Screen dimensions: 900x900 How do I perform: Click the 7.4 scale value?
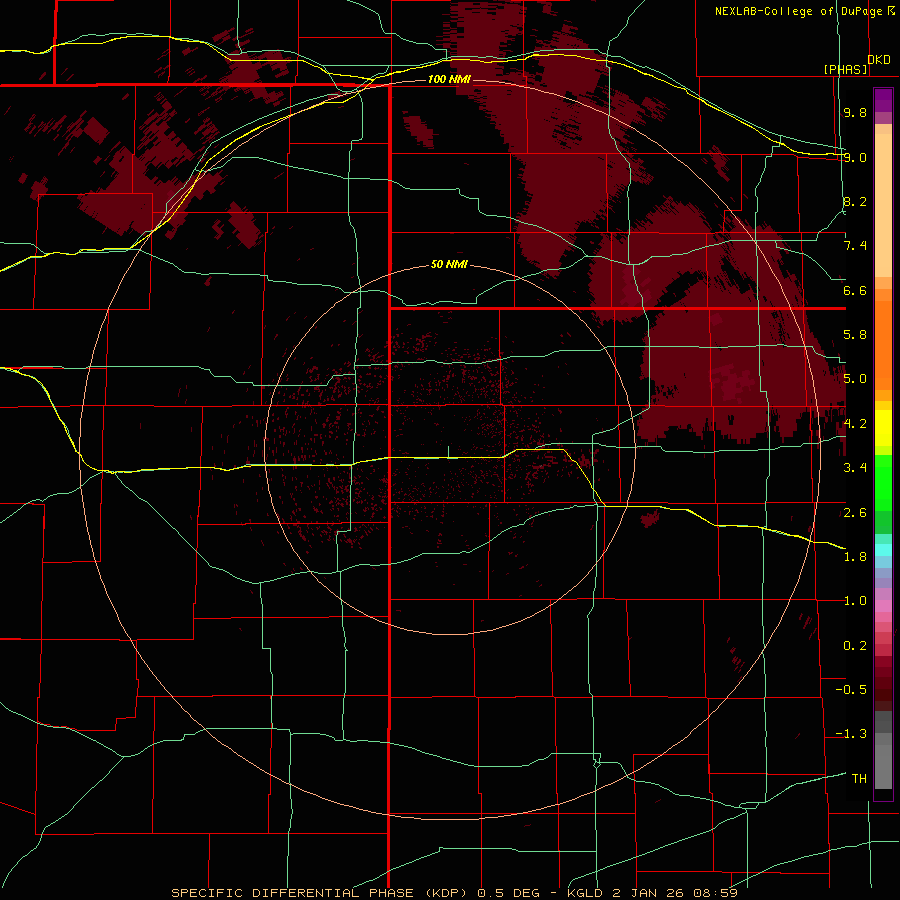855,246
